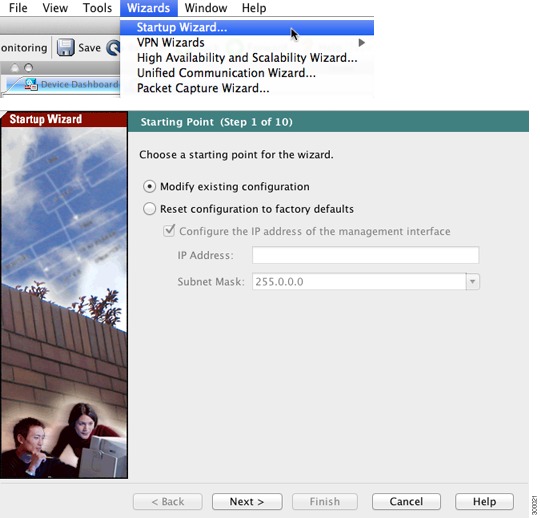Open the Subnet Mask dropdown arrow

pyautogui.click(x=472, y=282)
